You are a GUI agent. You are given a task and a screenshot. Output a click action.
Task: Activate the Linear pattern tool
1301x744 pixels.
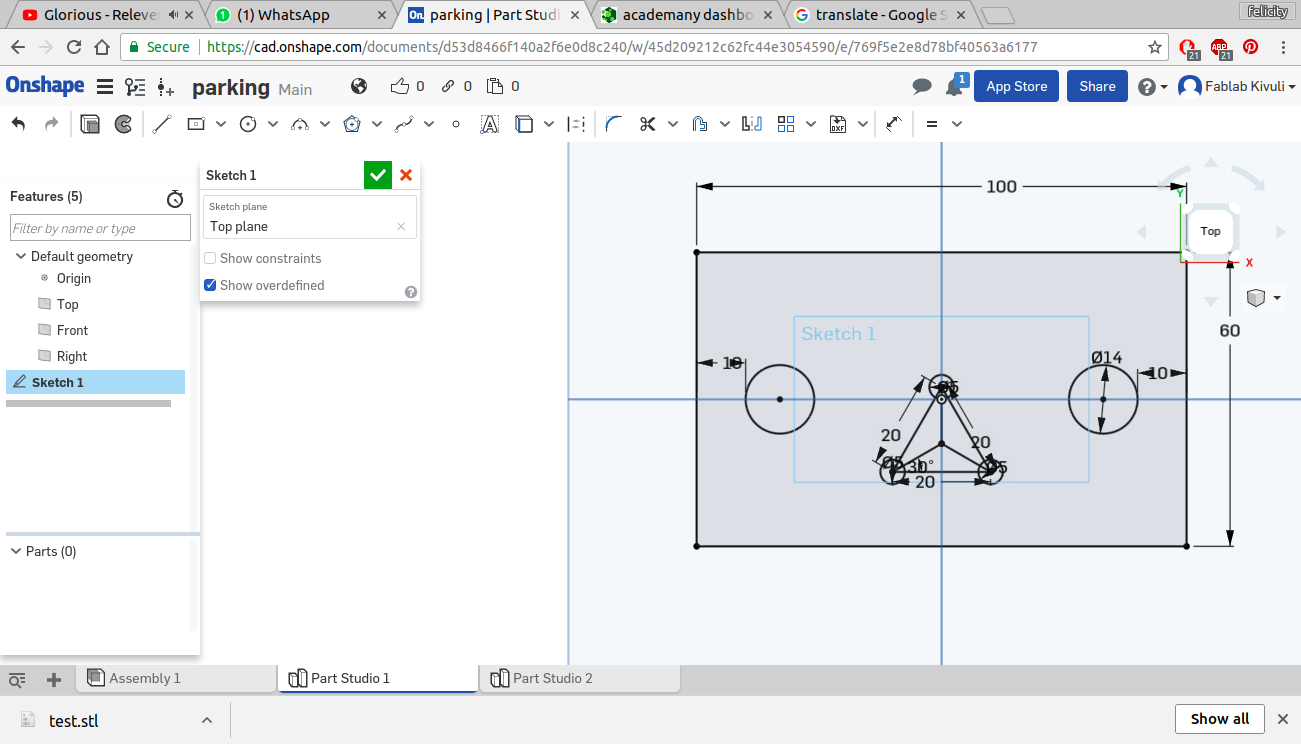[786, 124]
